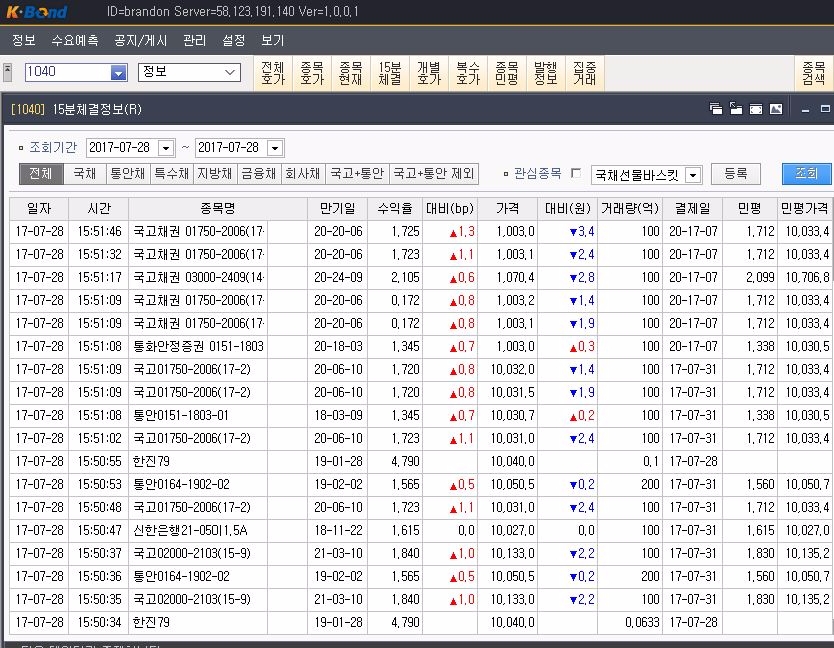Click the 등록 button
The width and height of the screenshot is (834, 648).
[x=736, y=174]
